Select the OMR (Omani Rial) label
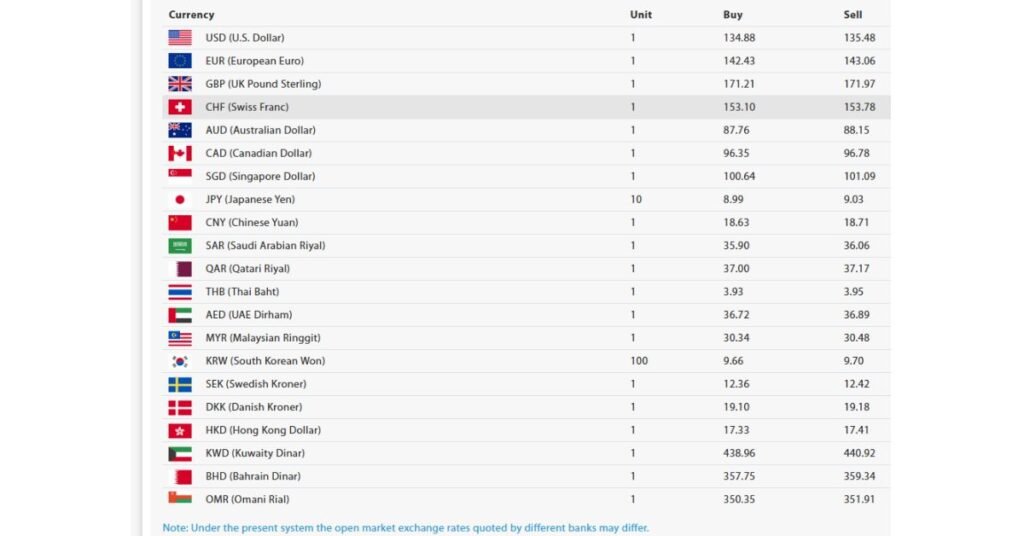Screen dimensions: 1024x536 (248, 499)
